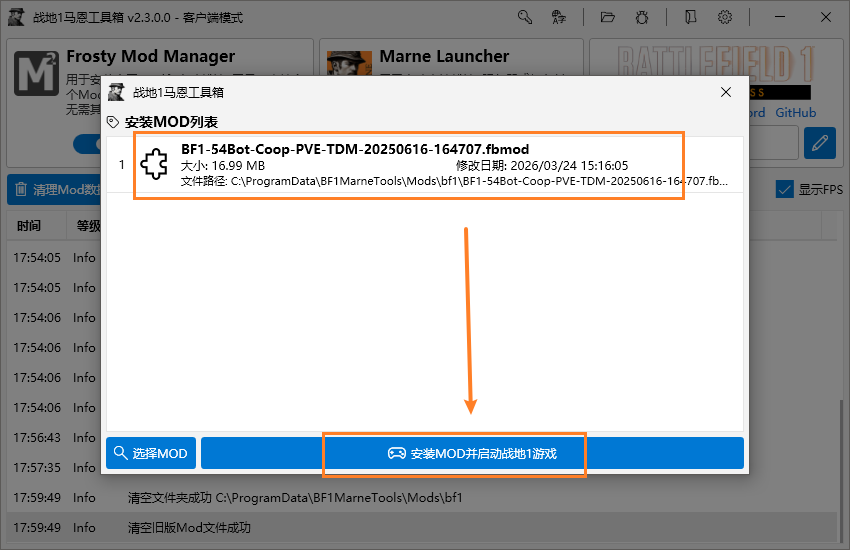Open settings via the gear icon
The width and height of the screenshot is (850, 550).
(725, 17)
